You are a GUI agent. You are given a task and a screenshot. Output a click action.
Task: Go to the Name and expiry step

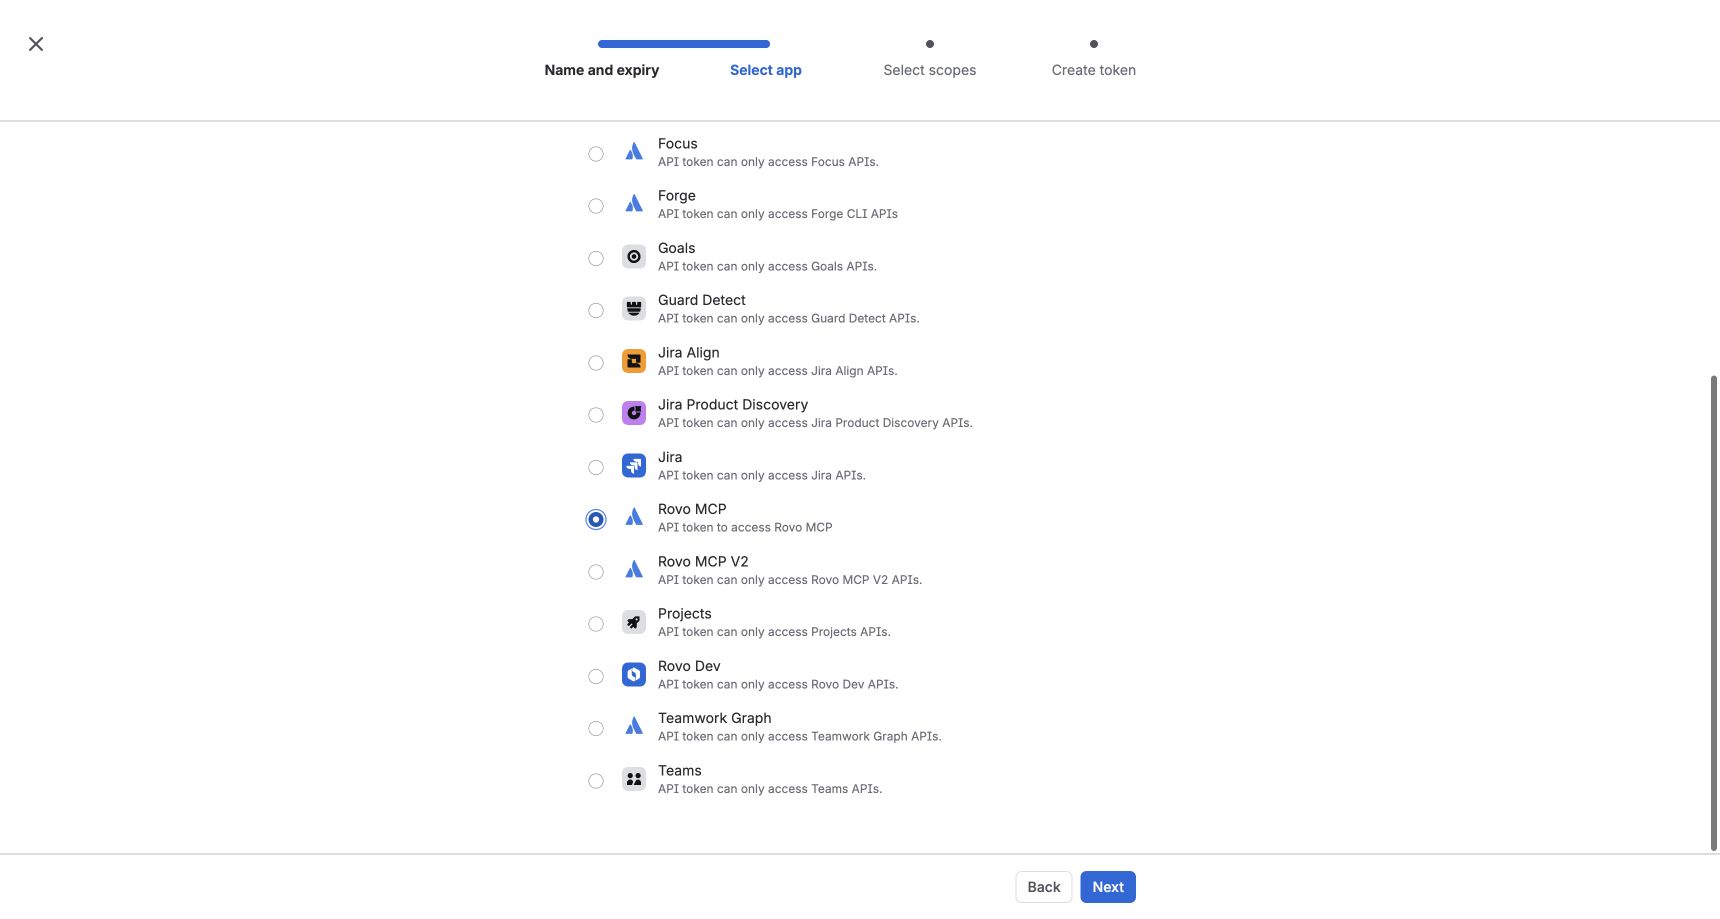tap(602, 70)
